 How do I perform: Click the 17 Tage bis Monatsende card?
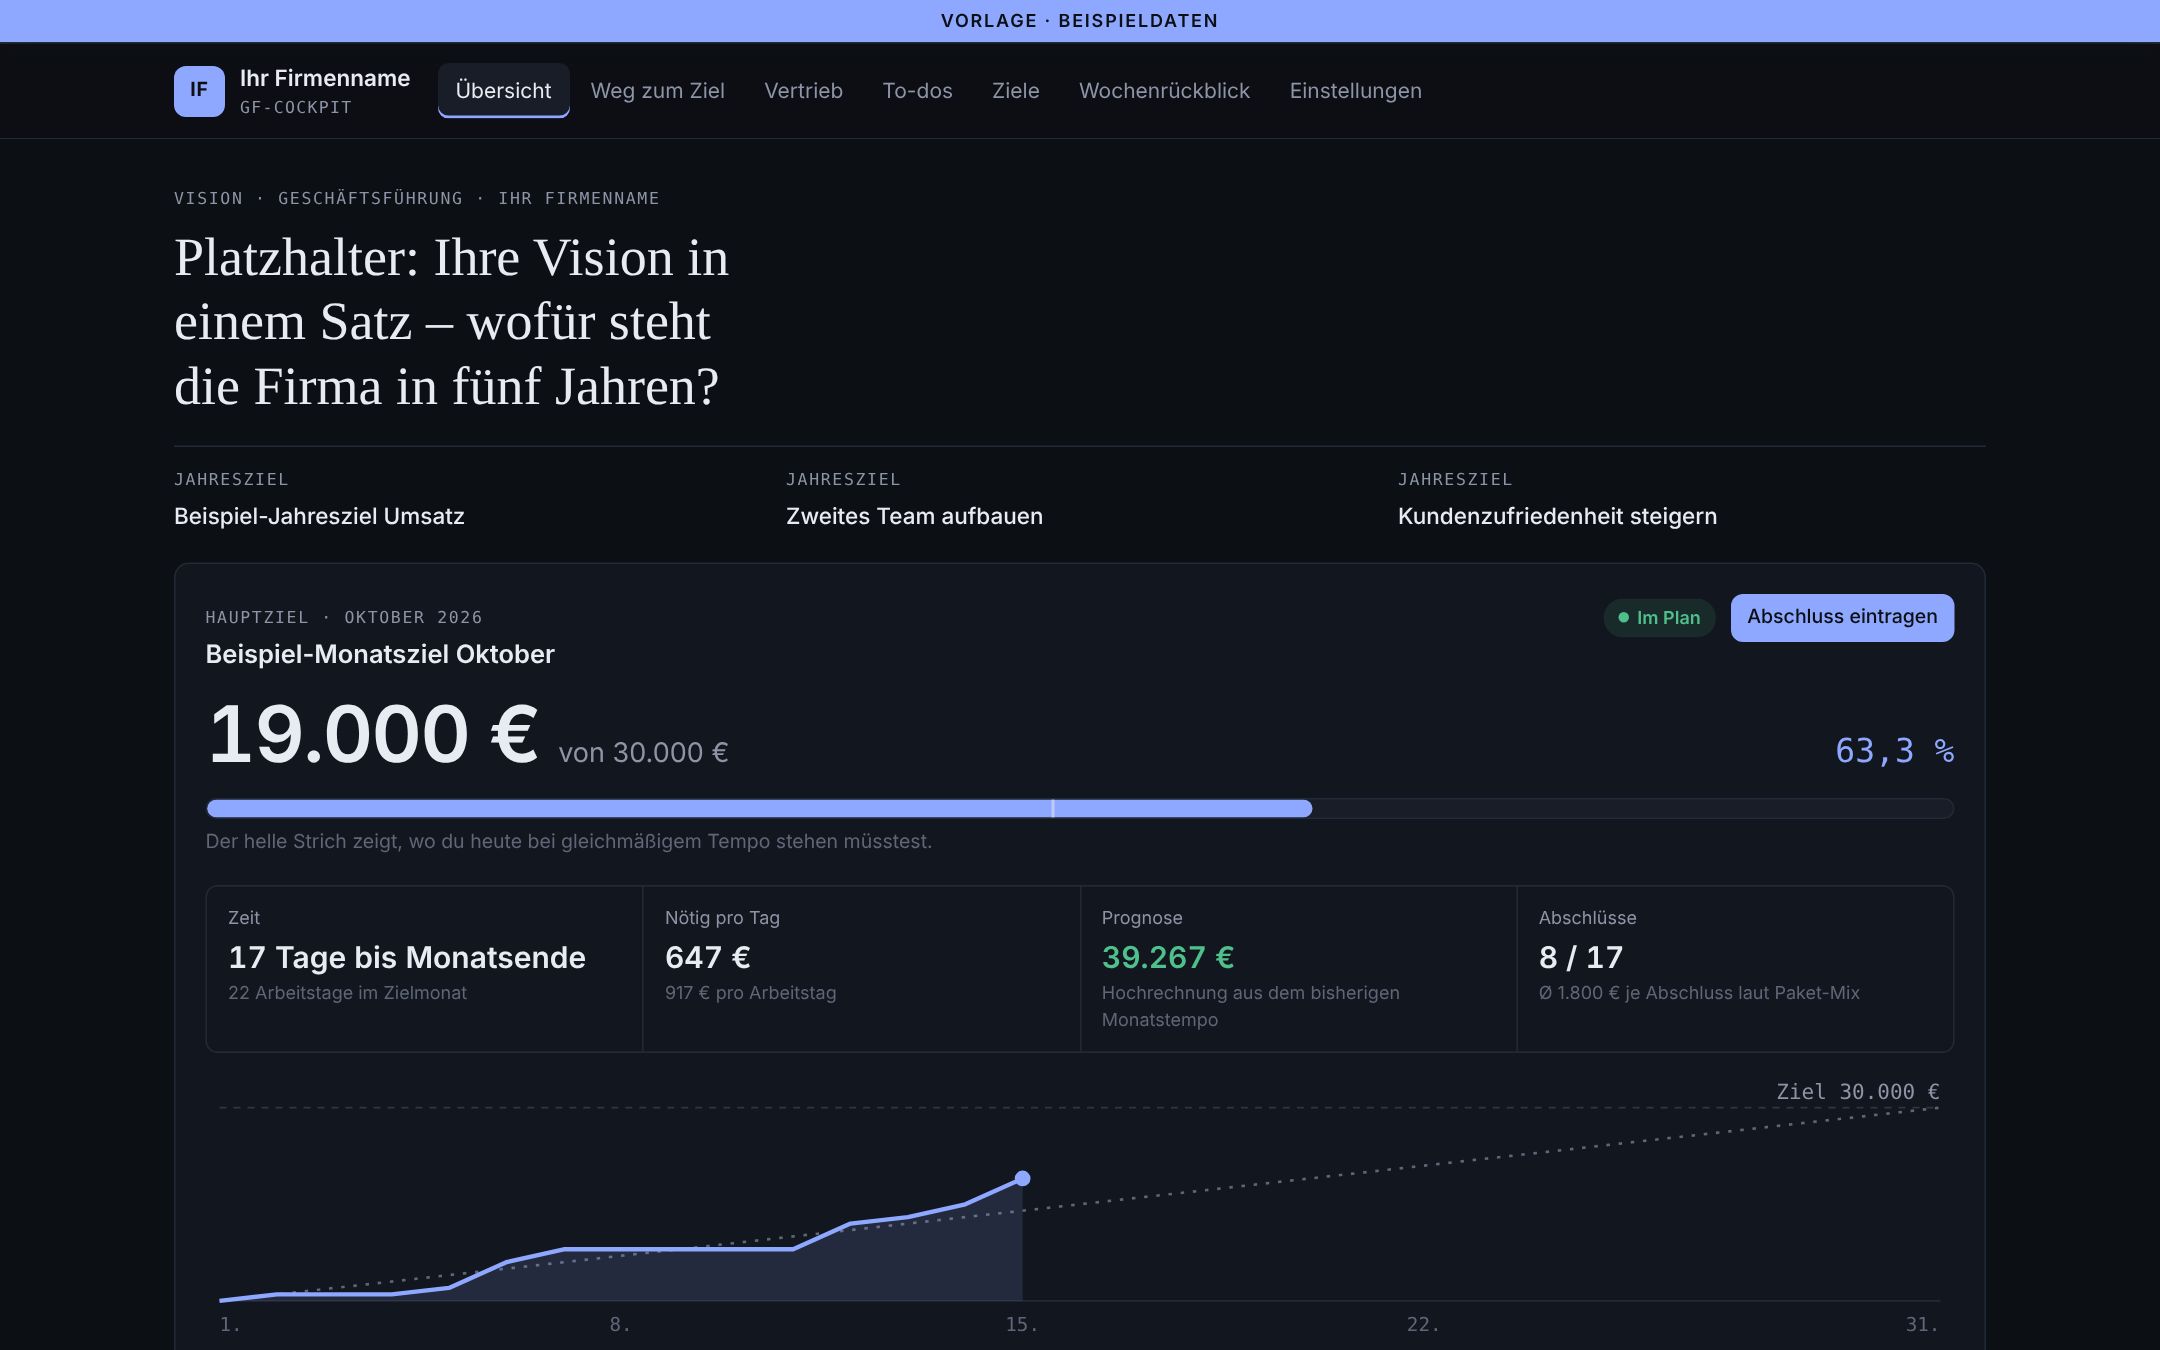coord(424,968)
